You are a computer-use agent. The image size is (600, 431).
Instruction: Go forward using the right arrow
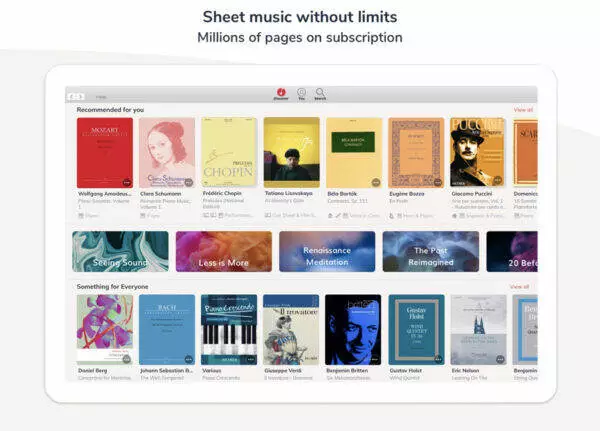[x=80, y=96]
